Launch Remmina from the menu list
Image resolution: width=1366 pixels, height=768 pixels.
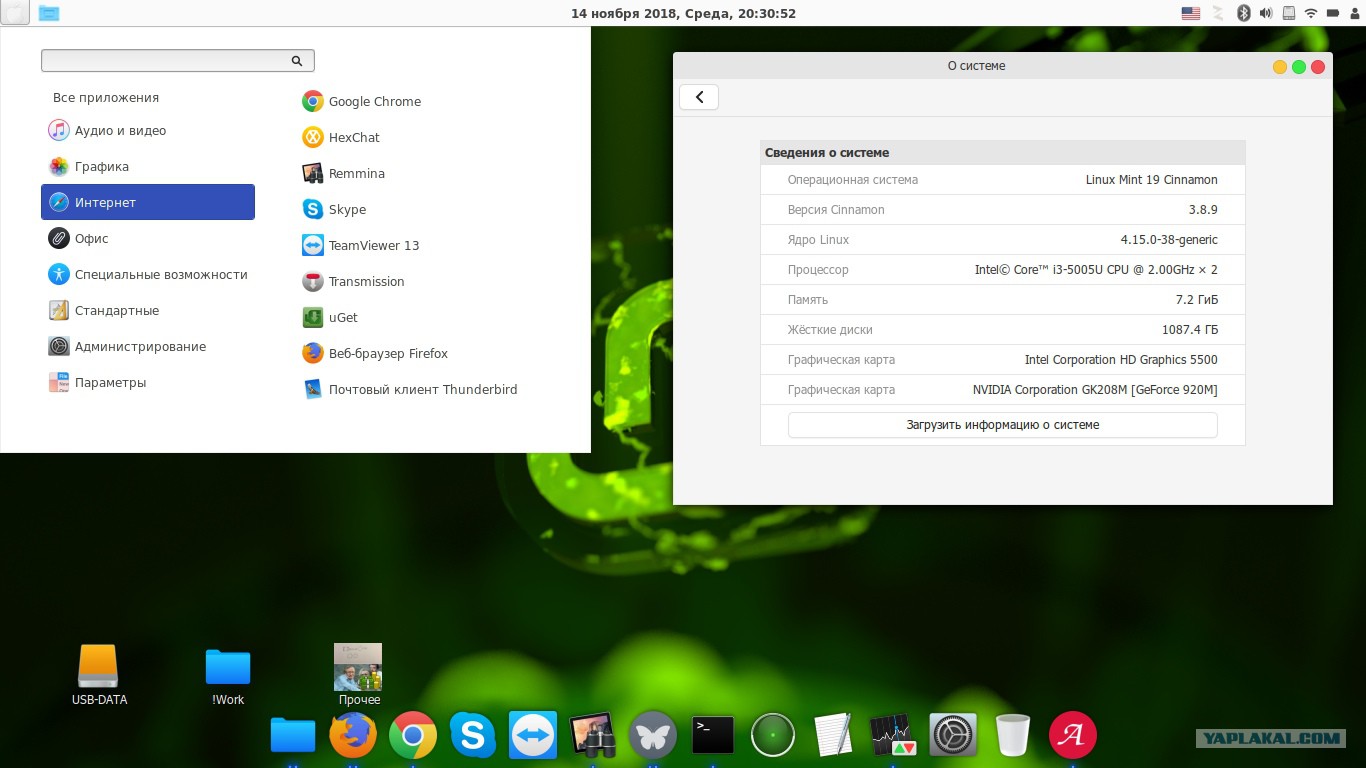344,174
